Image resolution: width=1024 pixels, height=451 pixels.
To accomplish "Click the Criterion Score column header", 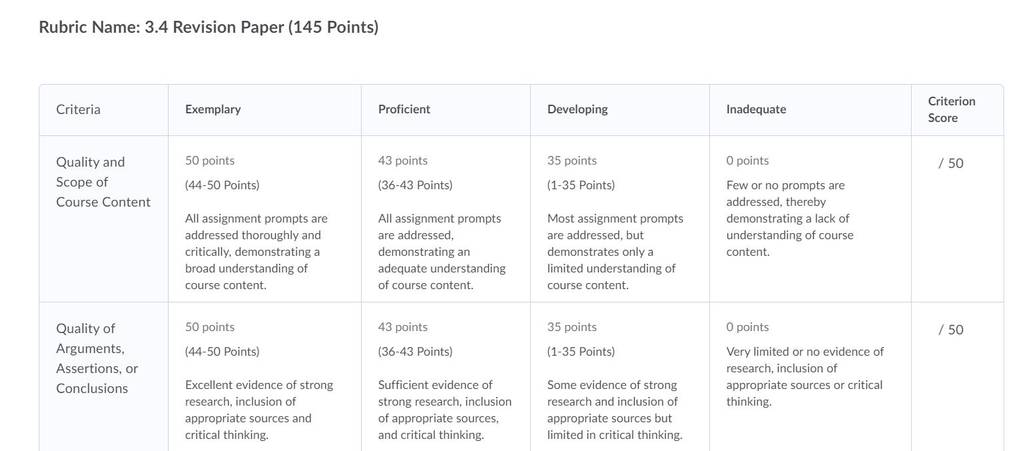I will tap(952, 110).
